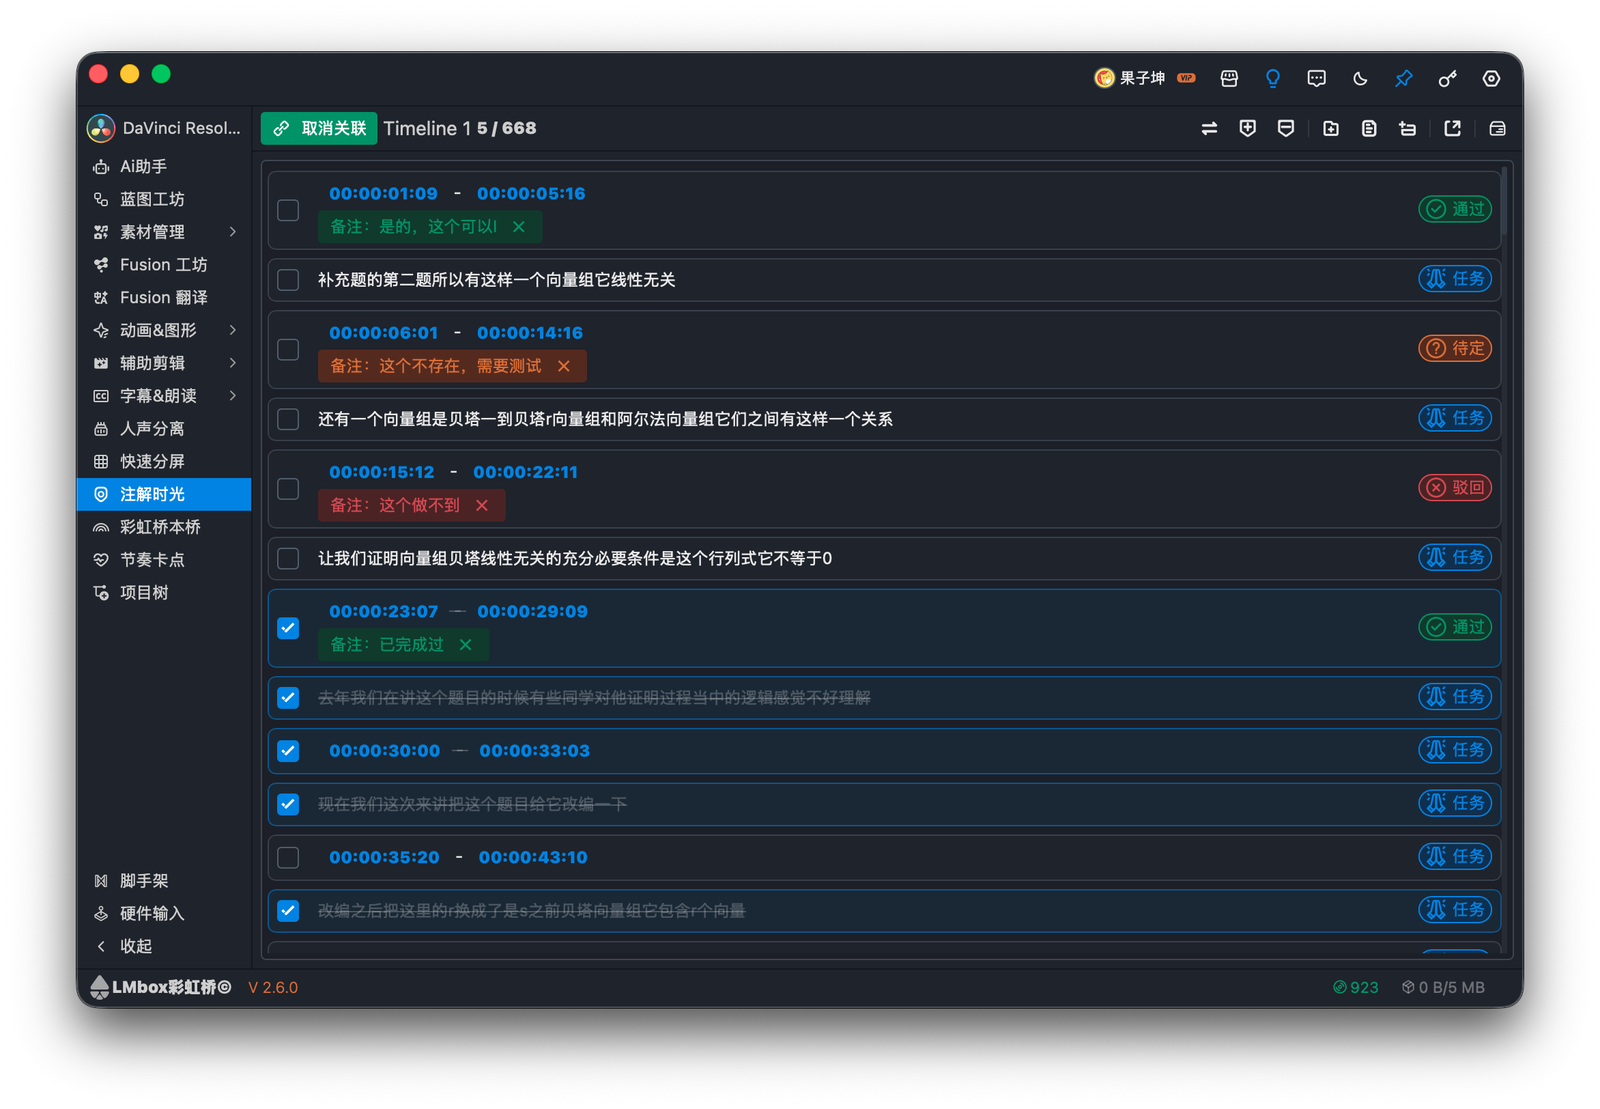Remove the note 是的，这个可以 with its X
Viewport: 1600px width, 1109px height.
519,227
